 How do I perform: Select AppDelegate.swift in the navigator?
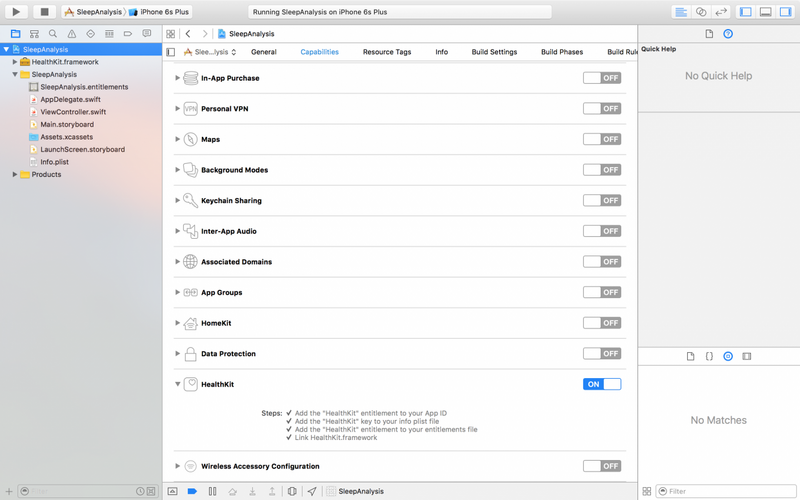pyautogui.click(x=70, y=99)
